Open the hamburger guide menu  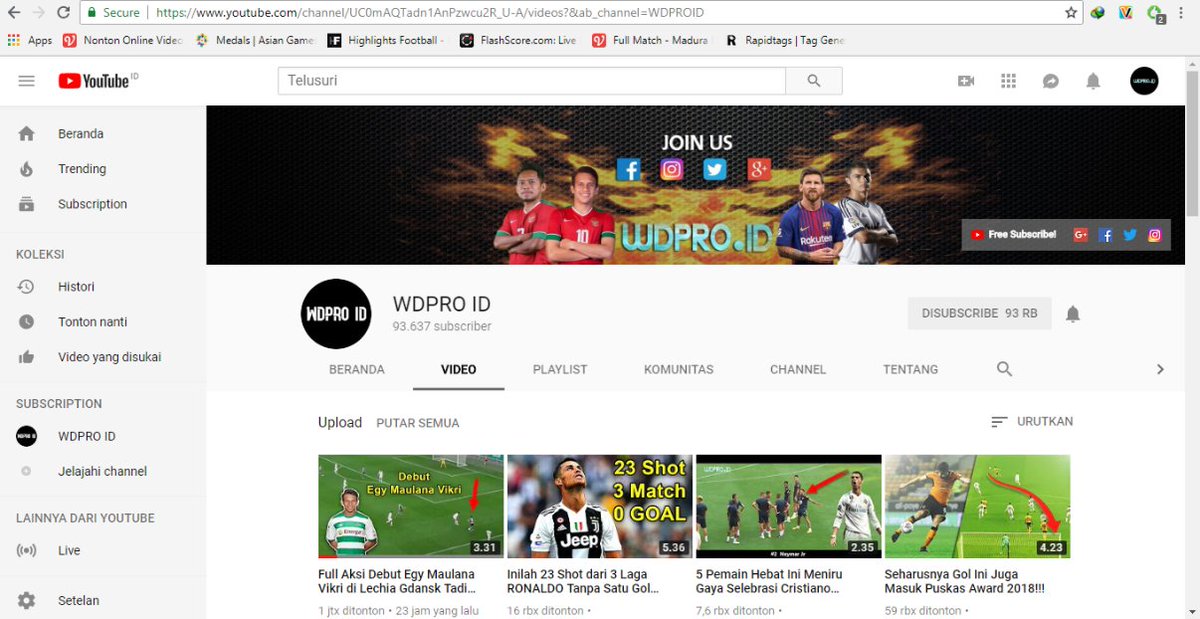27,81
